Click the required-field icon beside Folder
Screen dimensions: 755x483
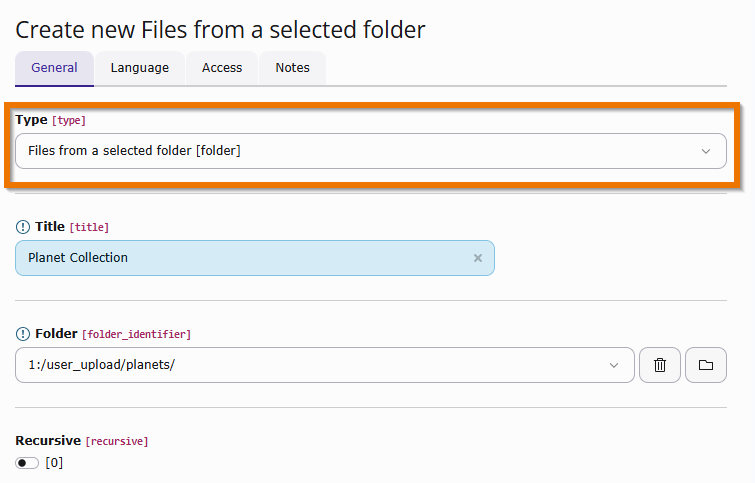click(x=23, y=334)
